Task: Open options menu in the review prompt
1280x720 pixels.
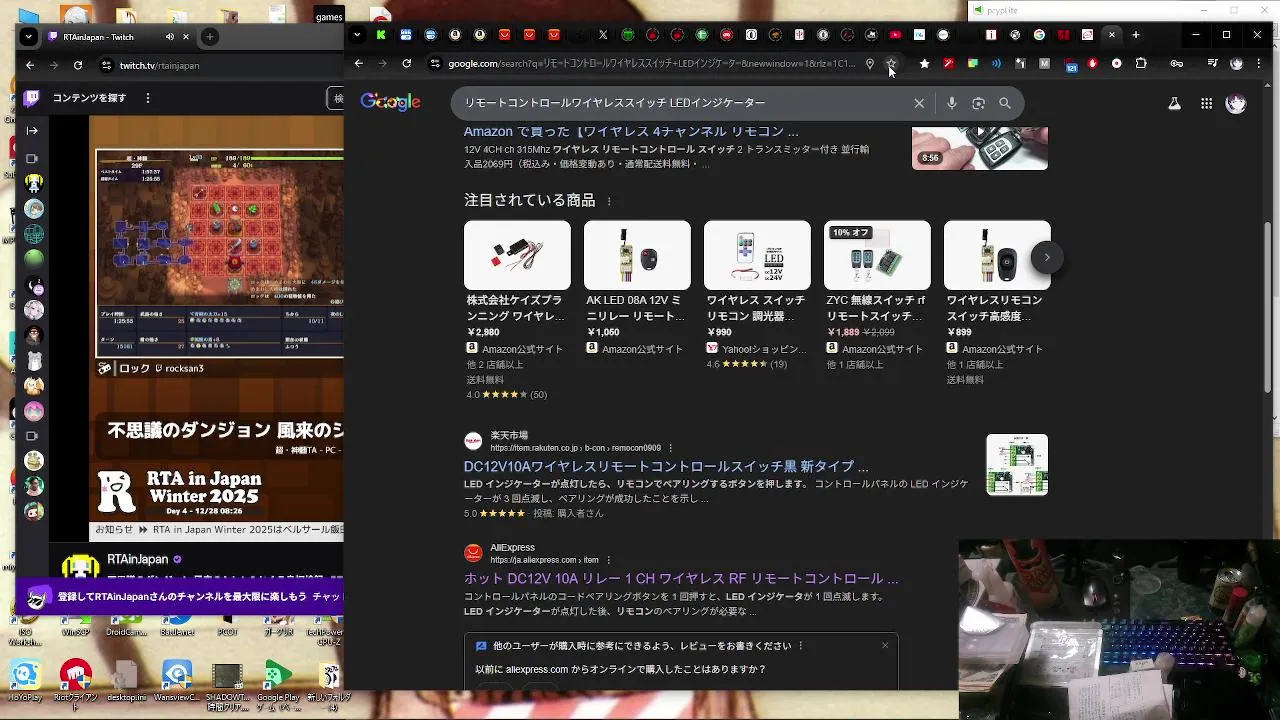Action: coord(800,646)
